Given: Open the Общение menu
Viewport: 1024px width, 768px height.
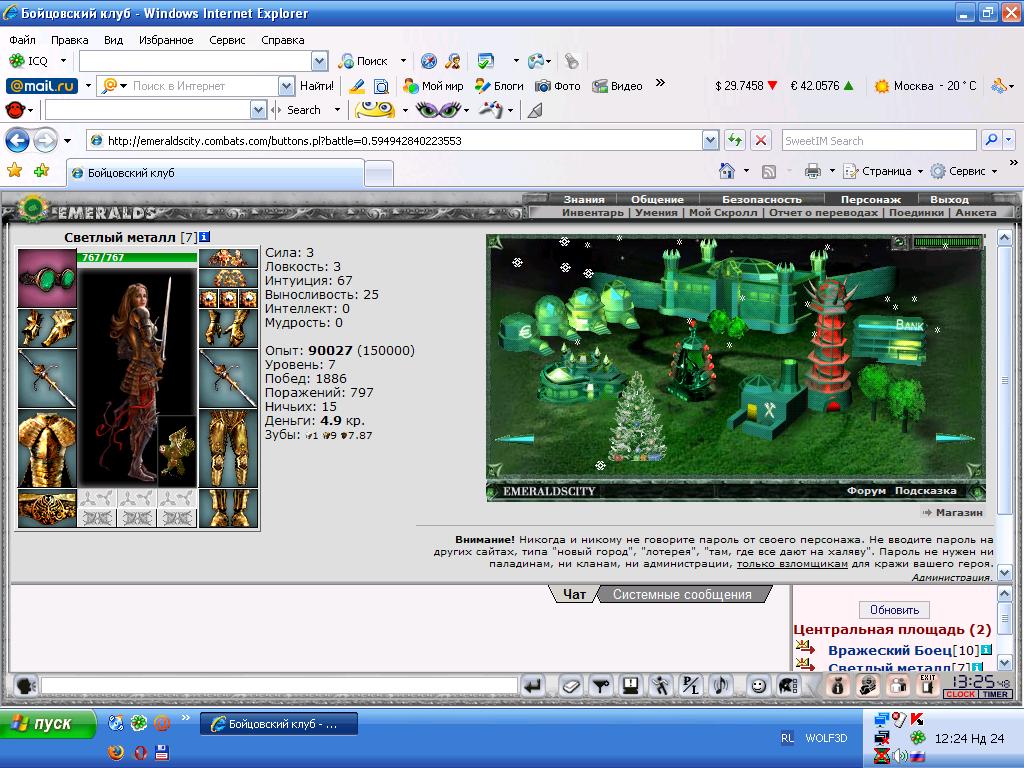Looking at the screenshot, I should (657, 199).
